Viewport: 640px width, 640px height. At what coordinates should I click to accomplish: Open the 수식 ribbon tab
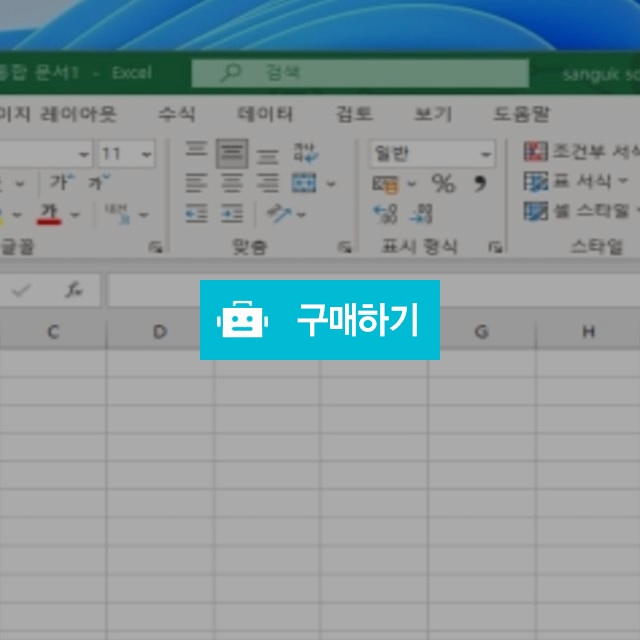click(177, 114)
